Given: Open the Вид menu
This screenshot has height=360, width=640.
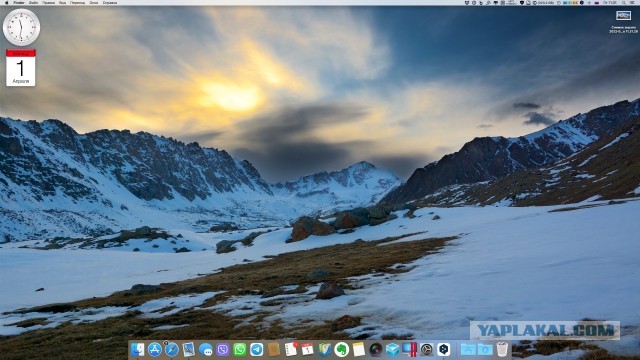Looking at the screenshot, I should 62,2.
